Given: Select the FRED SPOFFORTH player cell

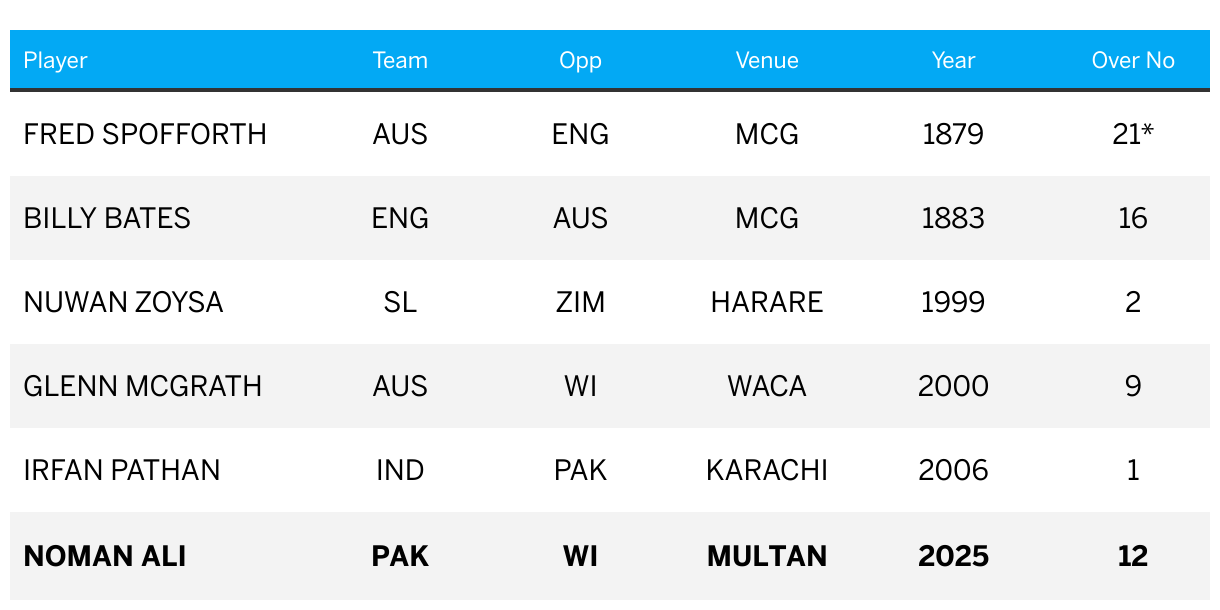Looking at the screenshot, I should 145,134.
